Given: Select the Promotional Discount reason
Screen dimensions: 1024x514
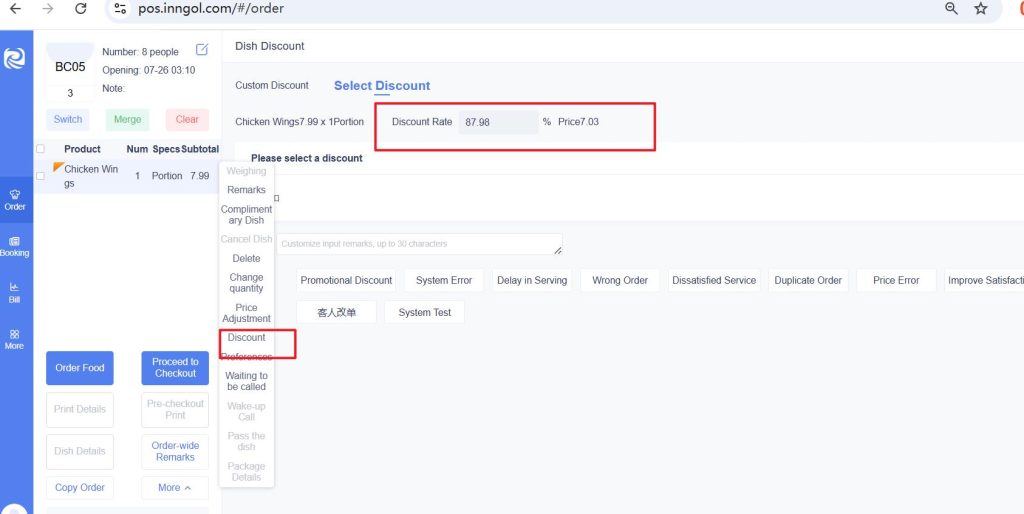Looking at the screenshot, I should [x=346, y=281].
